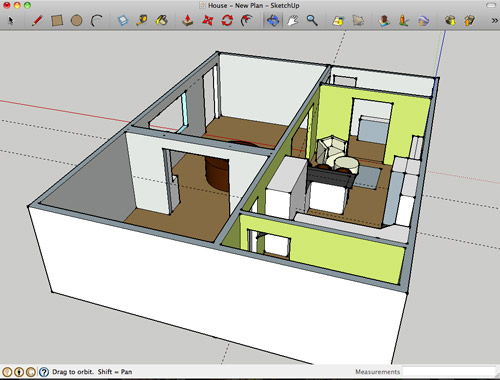Click the highlighted Orbit tool

pos(273,21)
